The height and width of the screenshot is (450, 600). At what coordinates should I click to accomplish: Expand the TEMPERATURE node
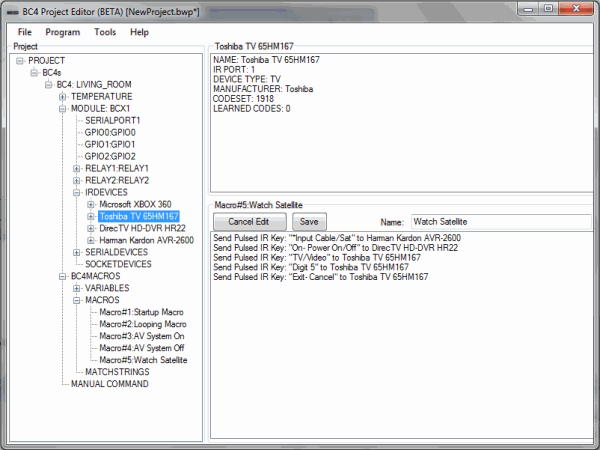pos(62,97)
